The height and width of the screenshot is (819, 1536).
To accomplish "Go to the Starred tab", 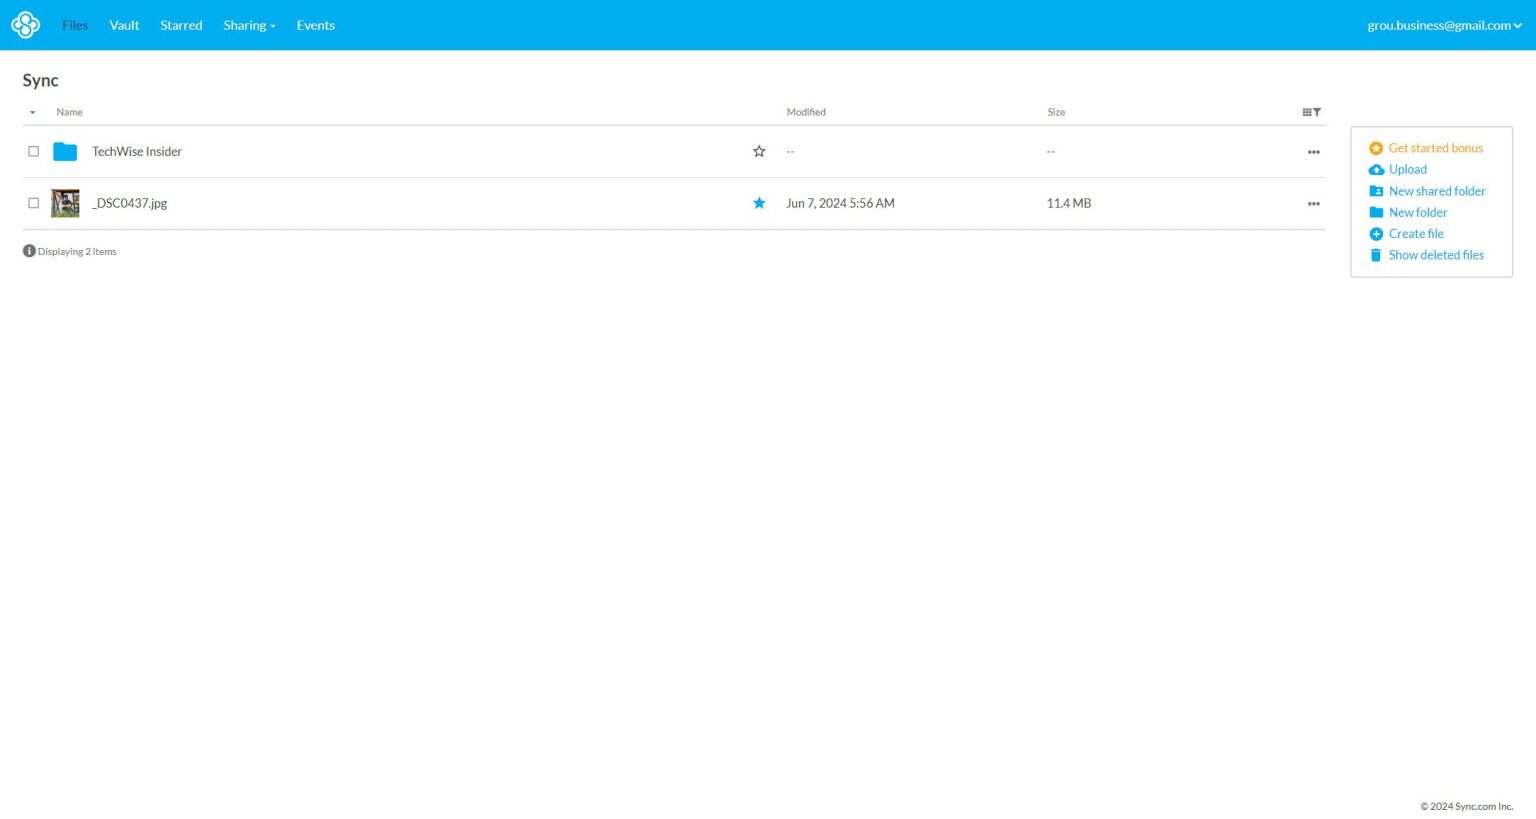I will coord(180,25).
